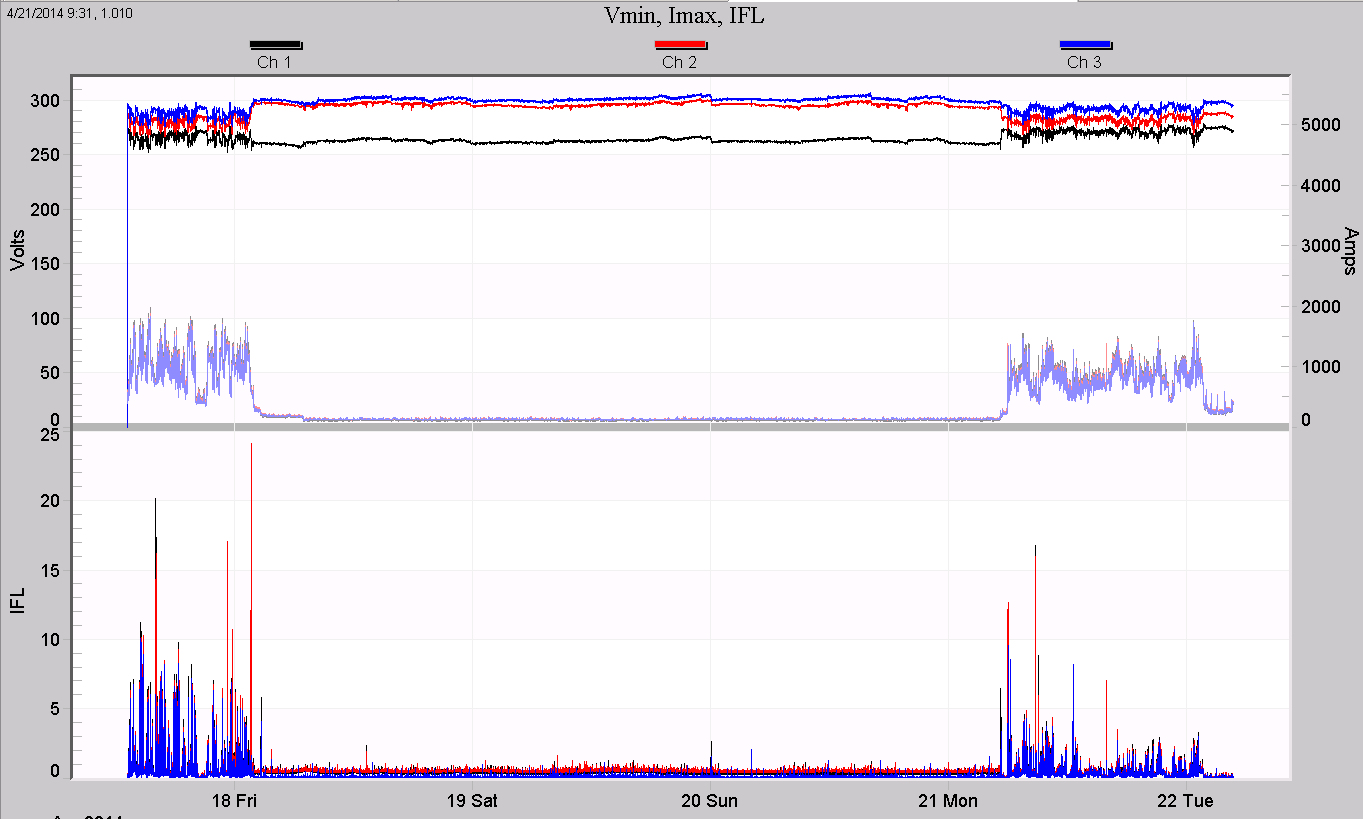This screenshot has width=1363, height=819.
Task: Click the Ch 3 legend label
Action: pyautogui.click(x=1085, y=61)
